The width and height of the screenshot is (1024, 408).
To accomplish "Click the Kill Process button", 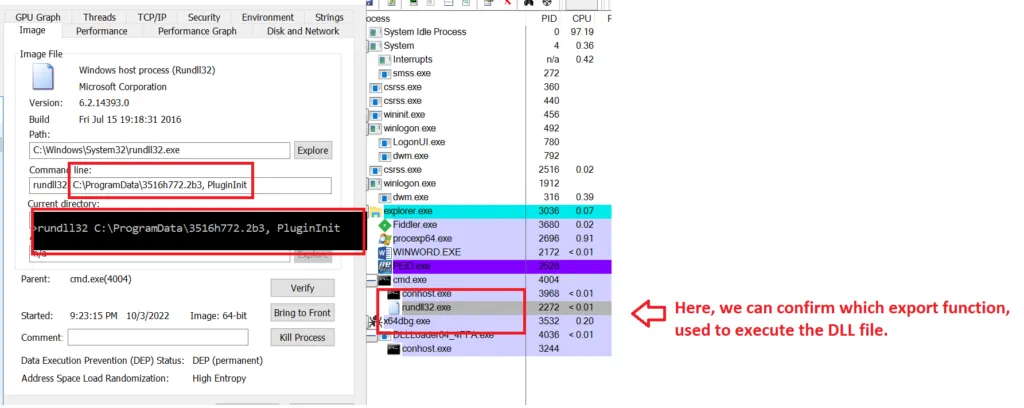I will (x=302, y=337).
